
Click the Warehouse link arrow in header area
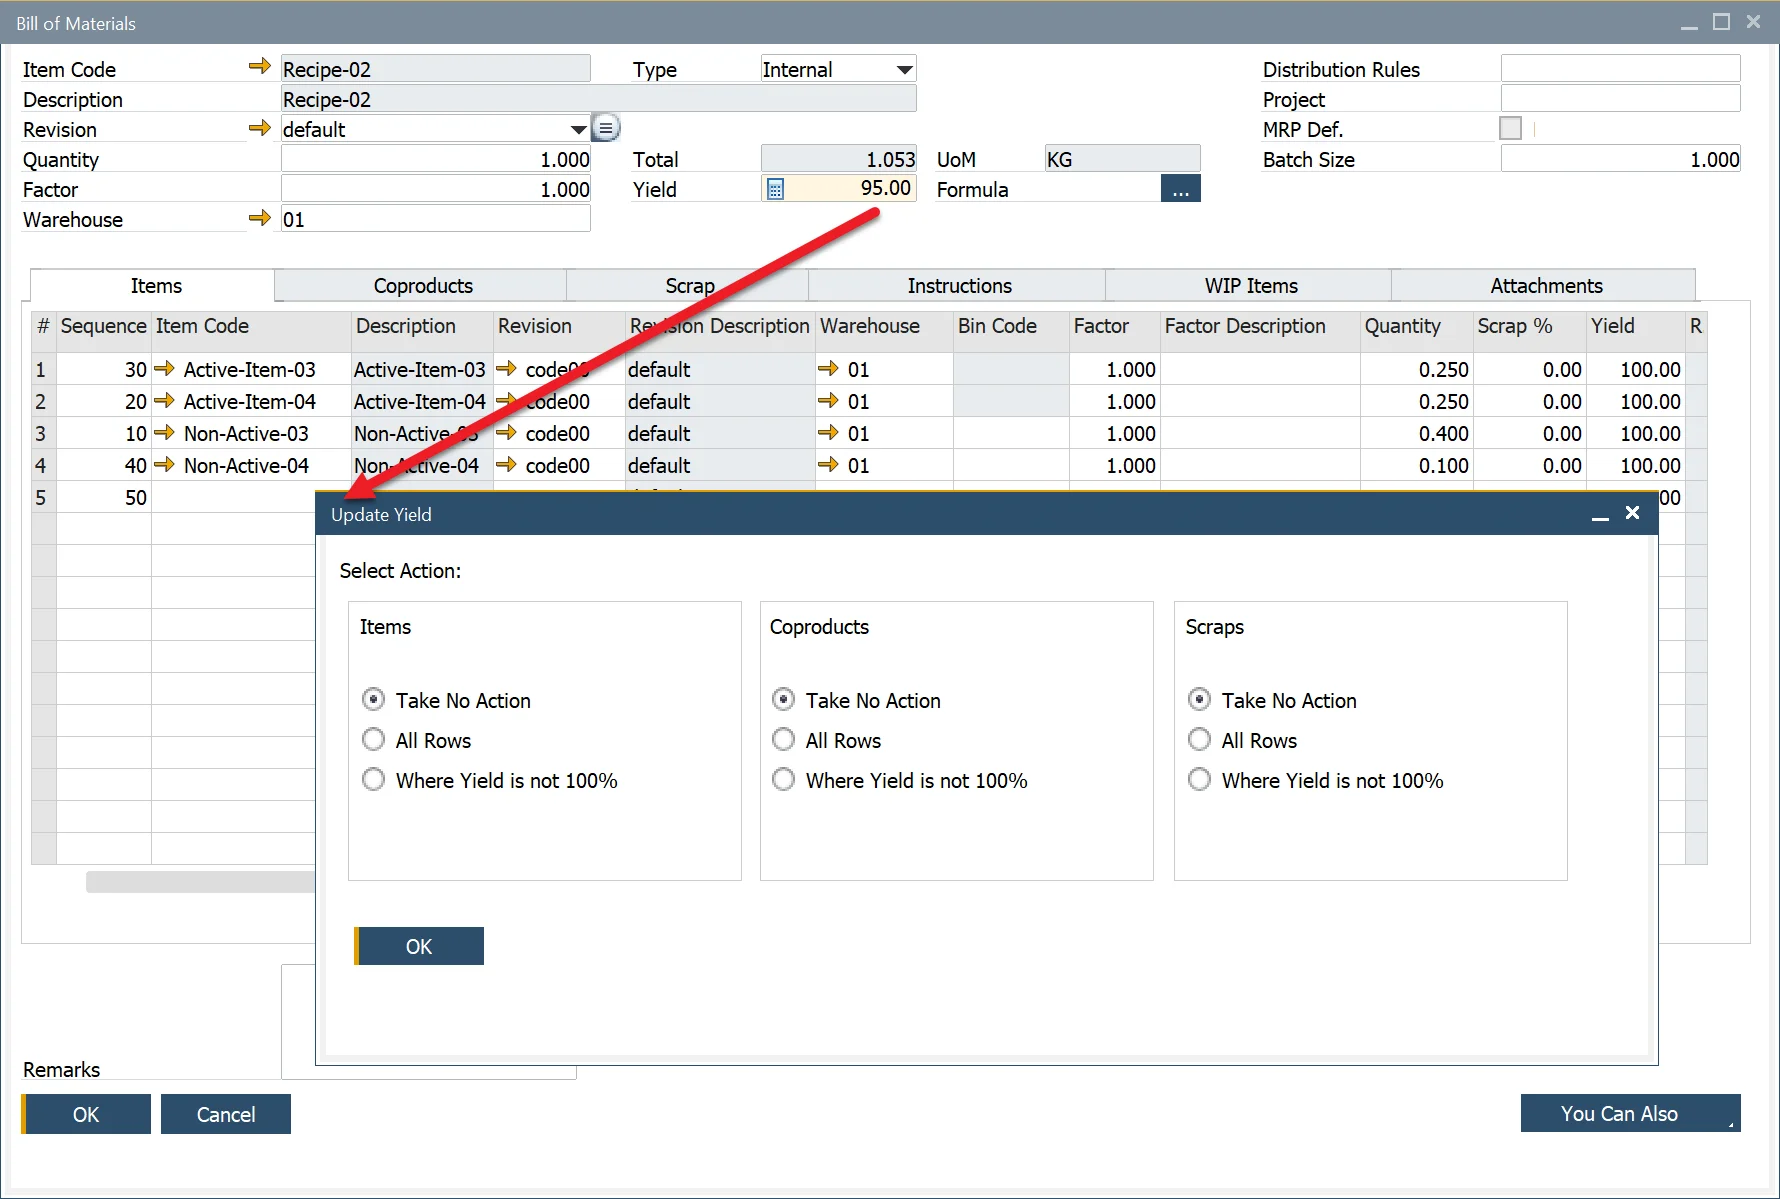pyautogui.click(x=260, y=218)
